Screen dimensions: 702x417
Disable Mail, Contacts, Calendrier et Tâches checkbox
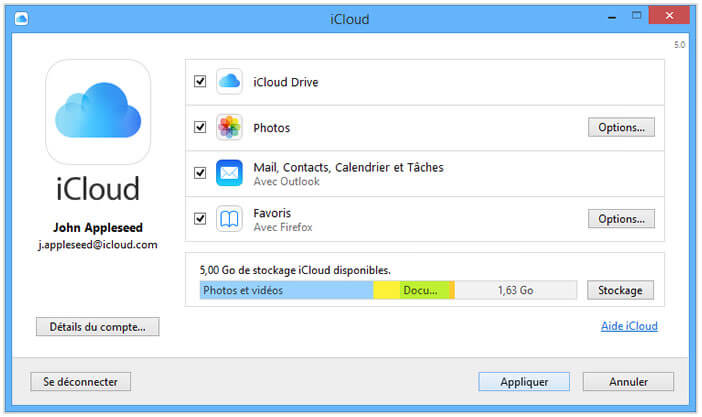pyautogui.click(x=200, y=173)
